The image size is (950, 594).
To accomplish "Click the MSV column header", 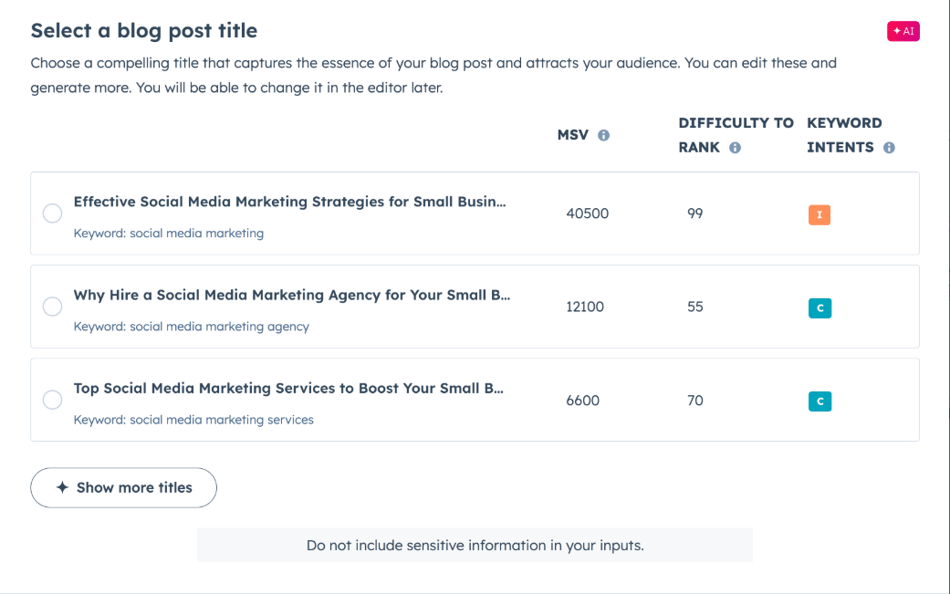I will point(573,135).
